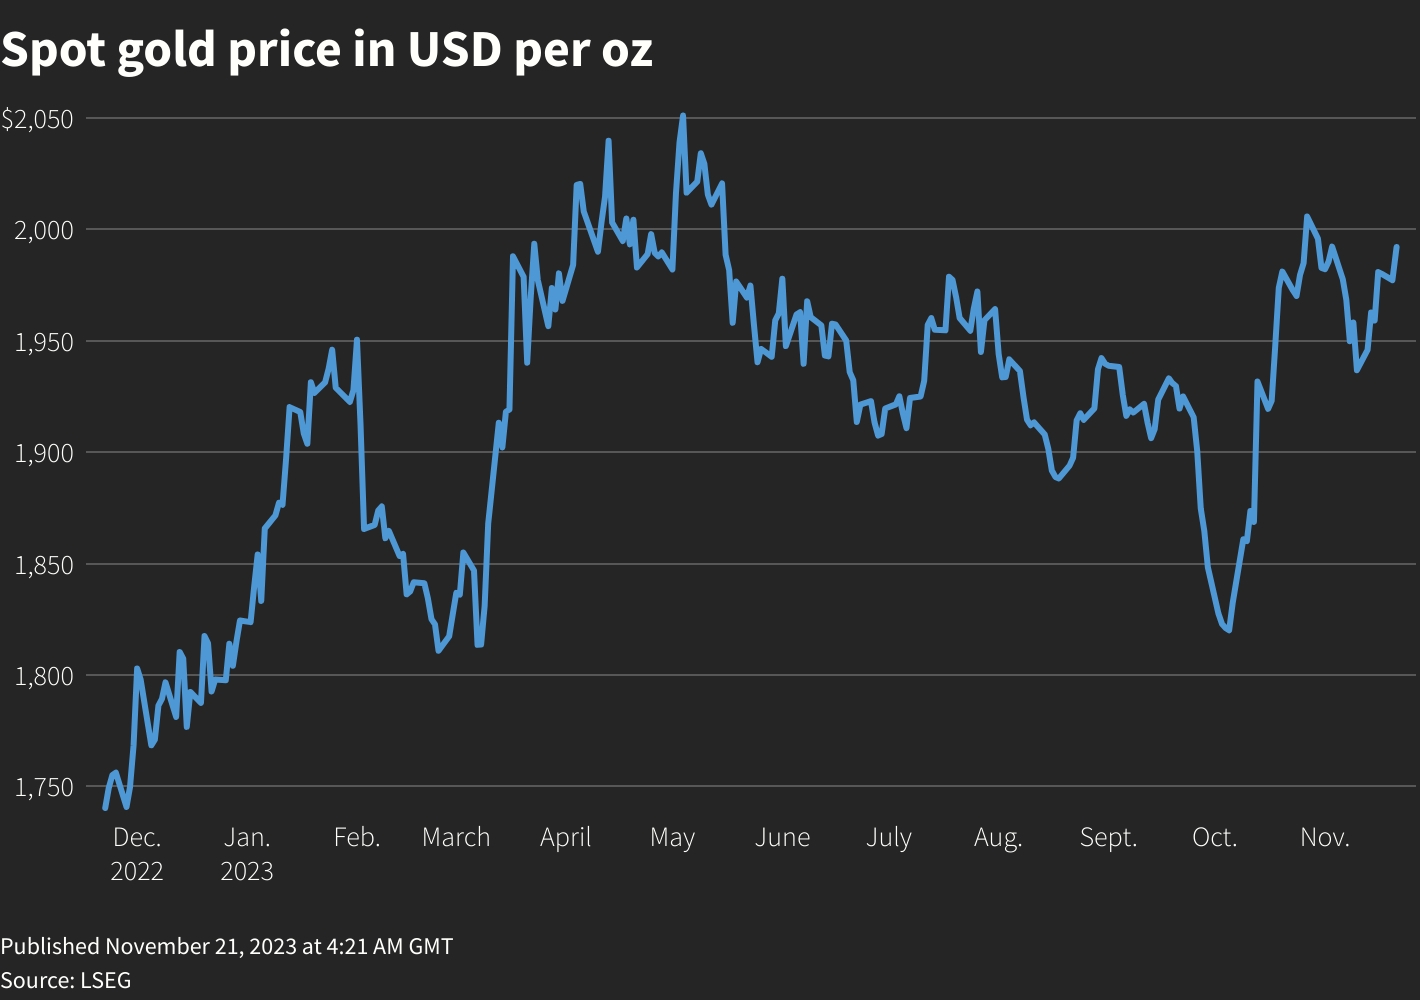Click the 1,950 y-axis label
This screenshot has width=1420, height=1000.
(44, 342)
